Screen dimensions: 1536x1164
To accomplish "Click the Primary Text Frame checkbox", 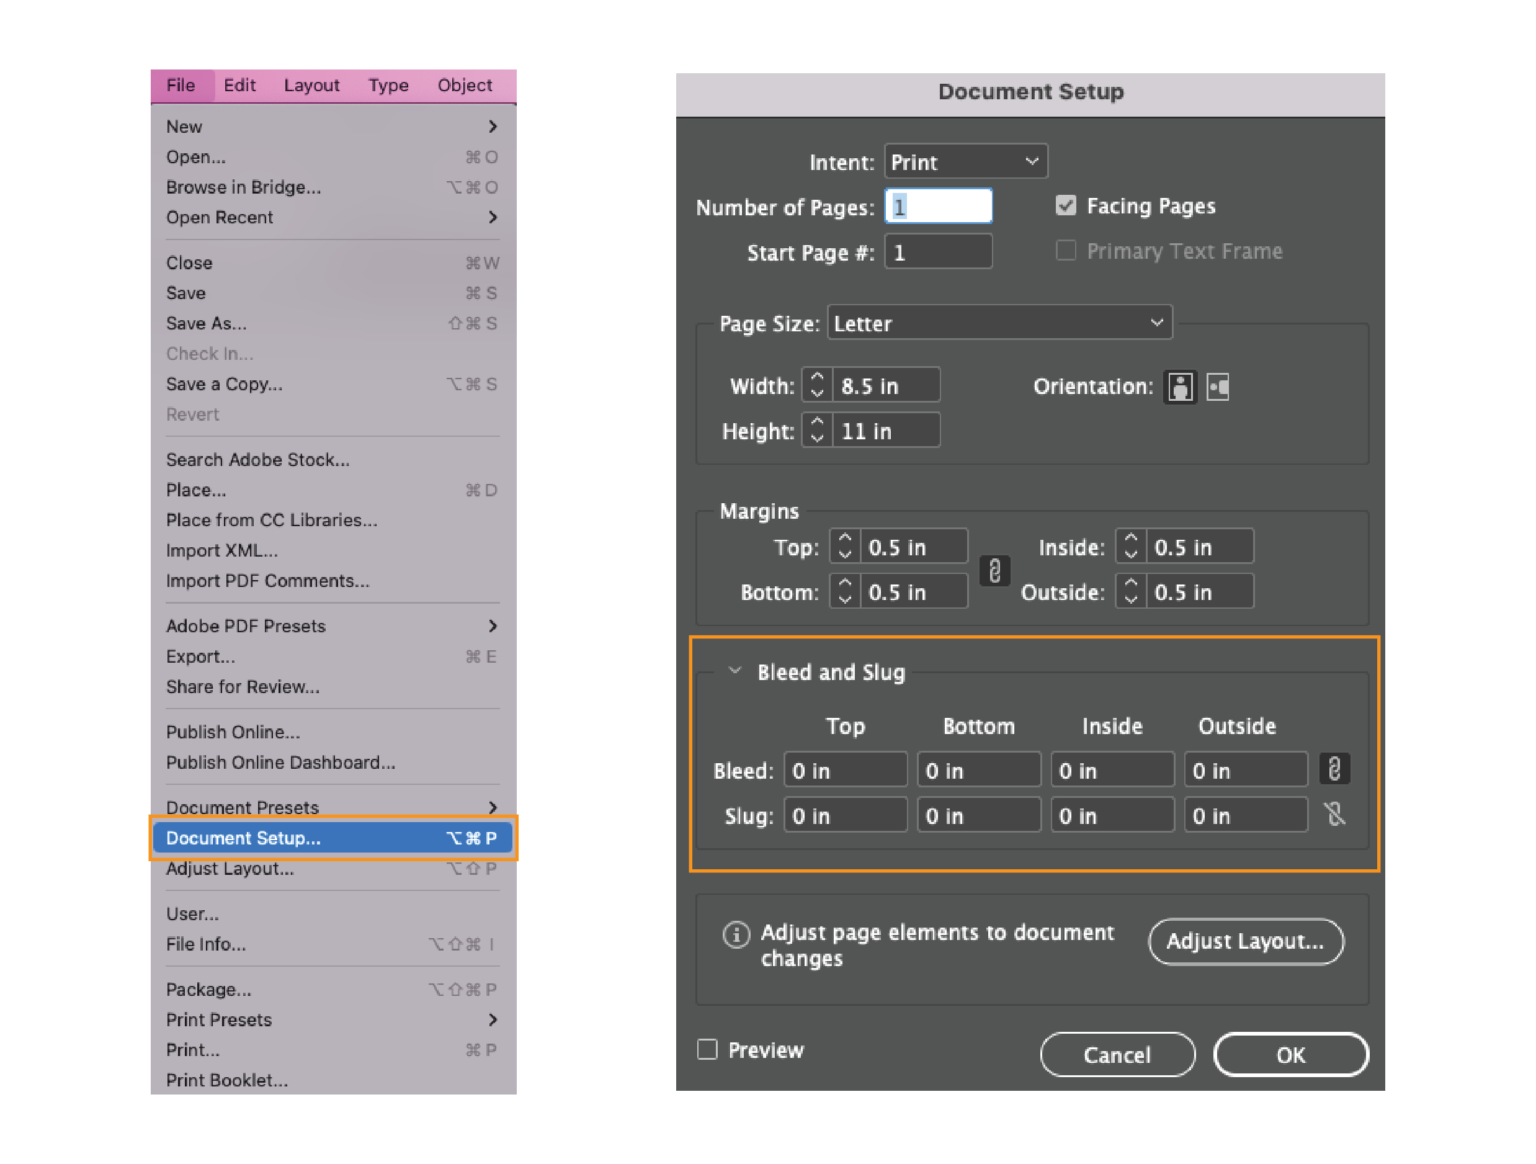I will 1066,251.
